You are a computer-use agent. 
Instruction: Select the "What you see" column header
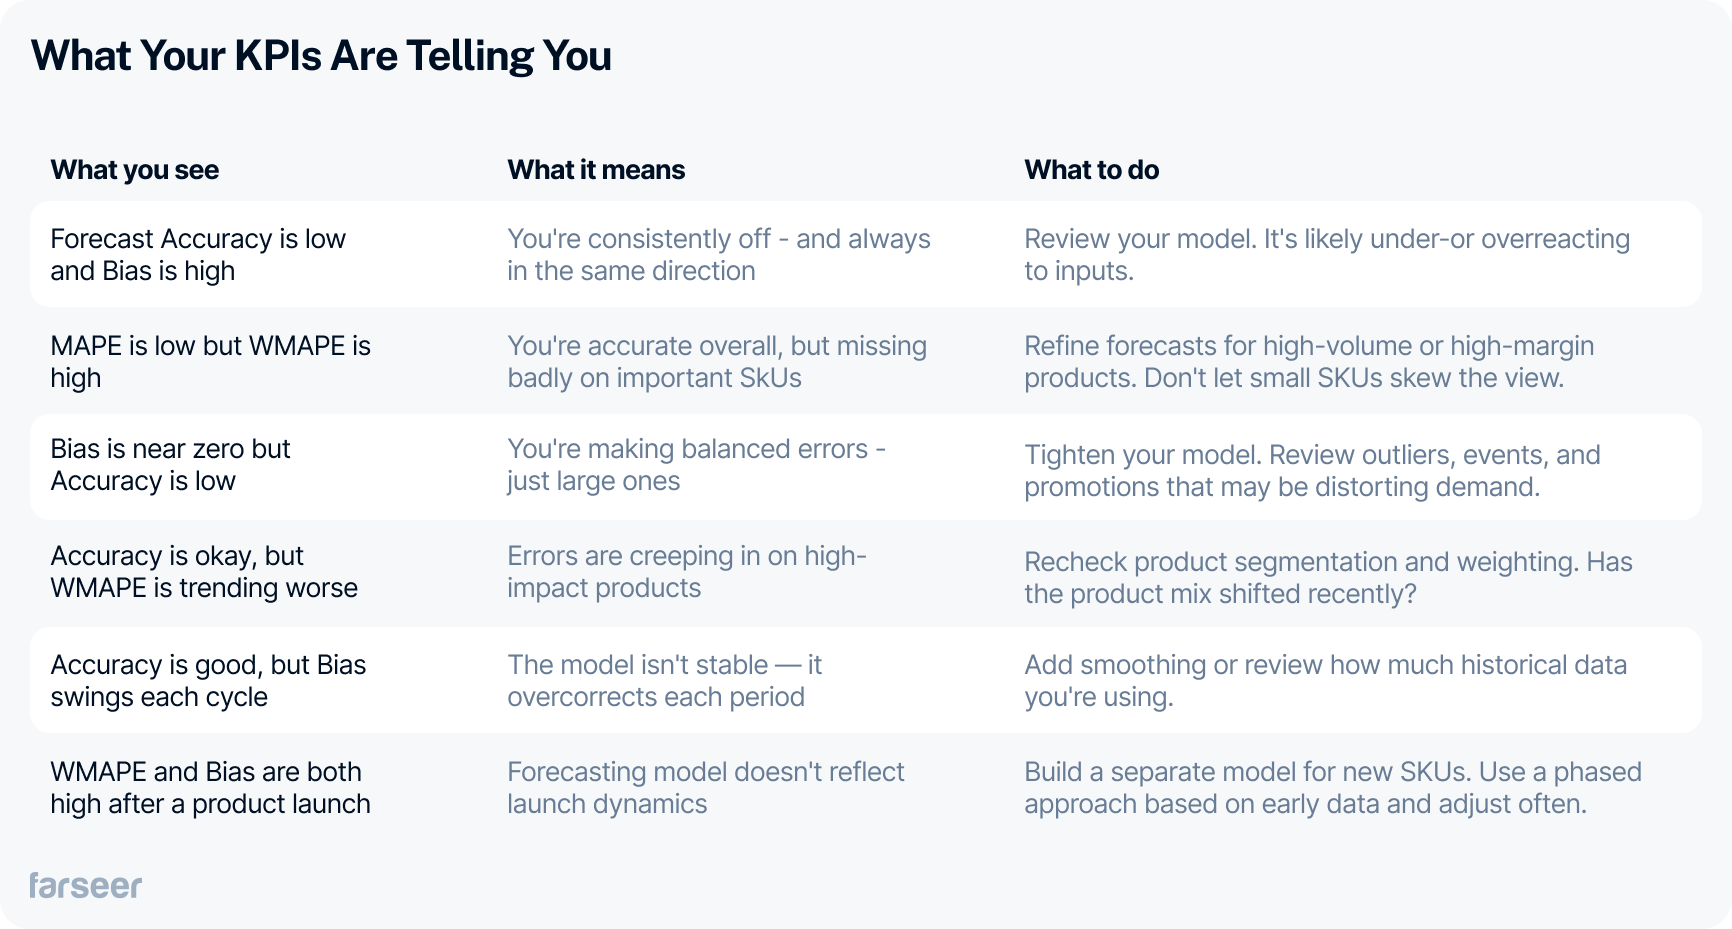[135, 170]
